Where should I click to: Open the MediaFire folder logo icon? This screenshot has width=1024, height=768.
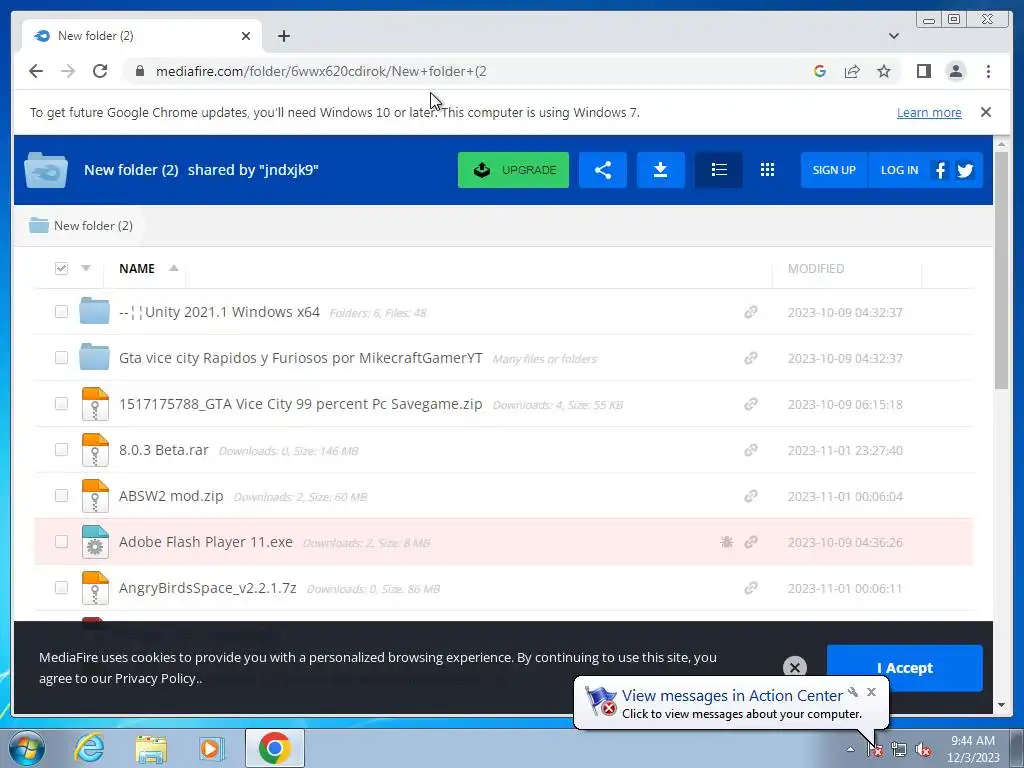pos(46,170)
